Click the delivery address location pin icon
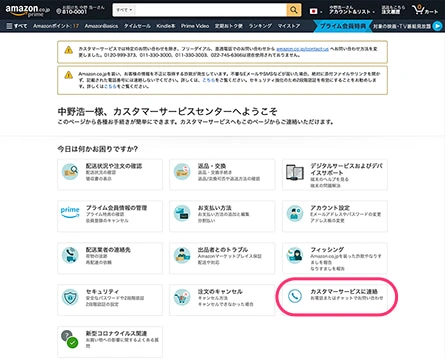445x360 pixels. pyautogui.click(x=58, y=12)
